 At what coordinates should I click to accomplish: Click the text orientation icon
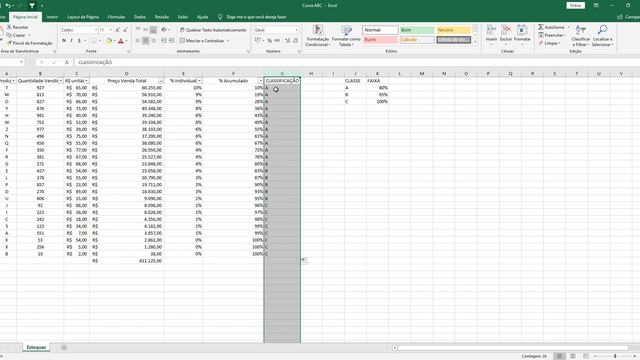tap(164, 30)
